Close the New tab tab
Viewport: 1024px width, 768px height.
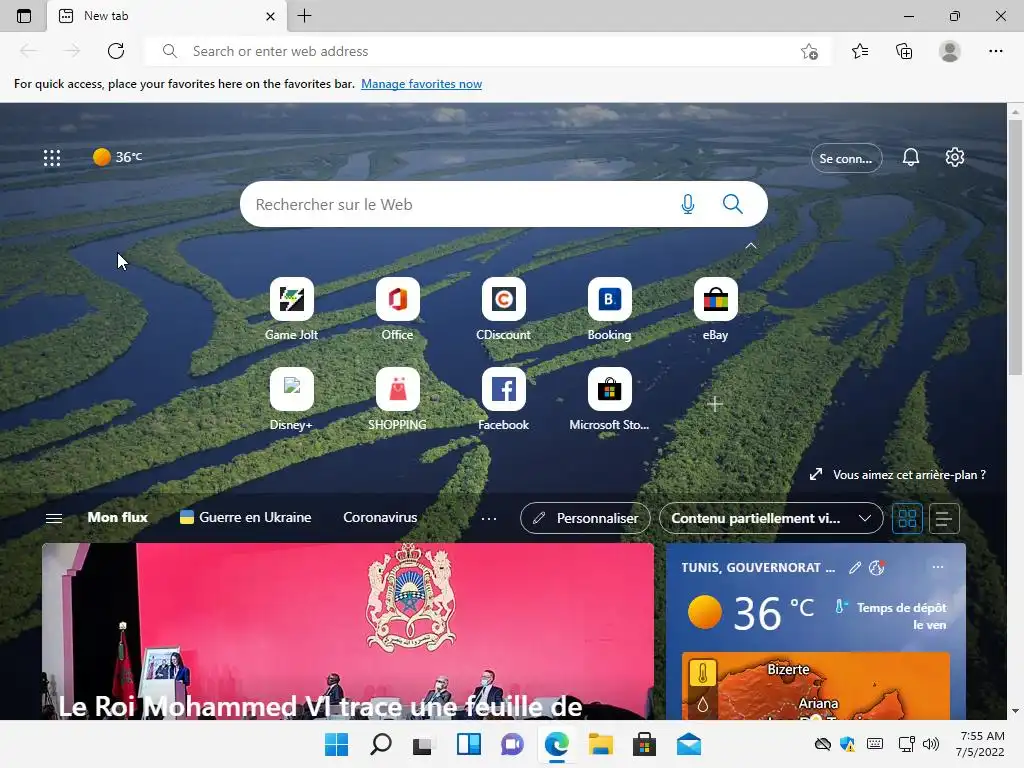click(x=270, y=16)
